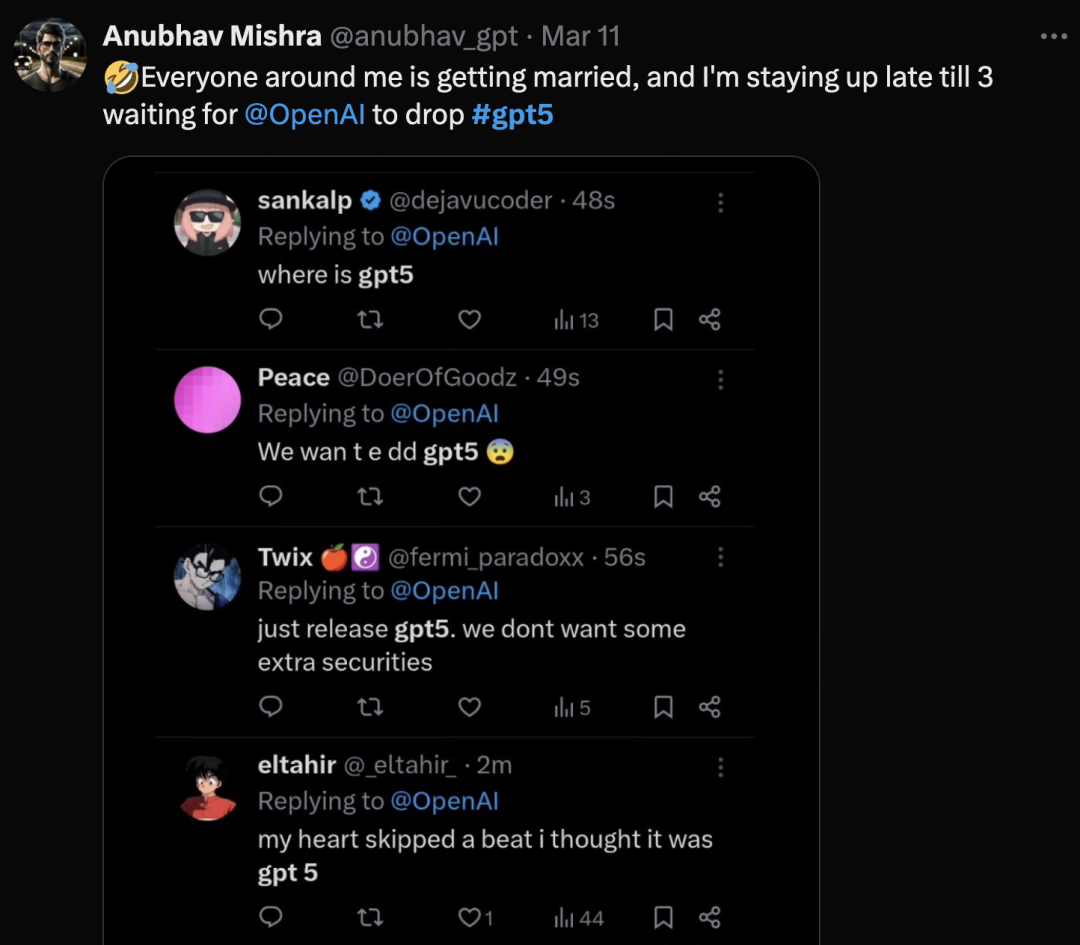
Task: Expand the options menu on Twix's reply
Action: click(x=720, y=557)
